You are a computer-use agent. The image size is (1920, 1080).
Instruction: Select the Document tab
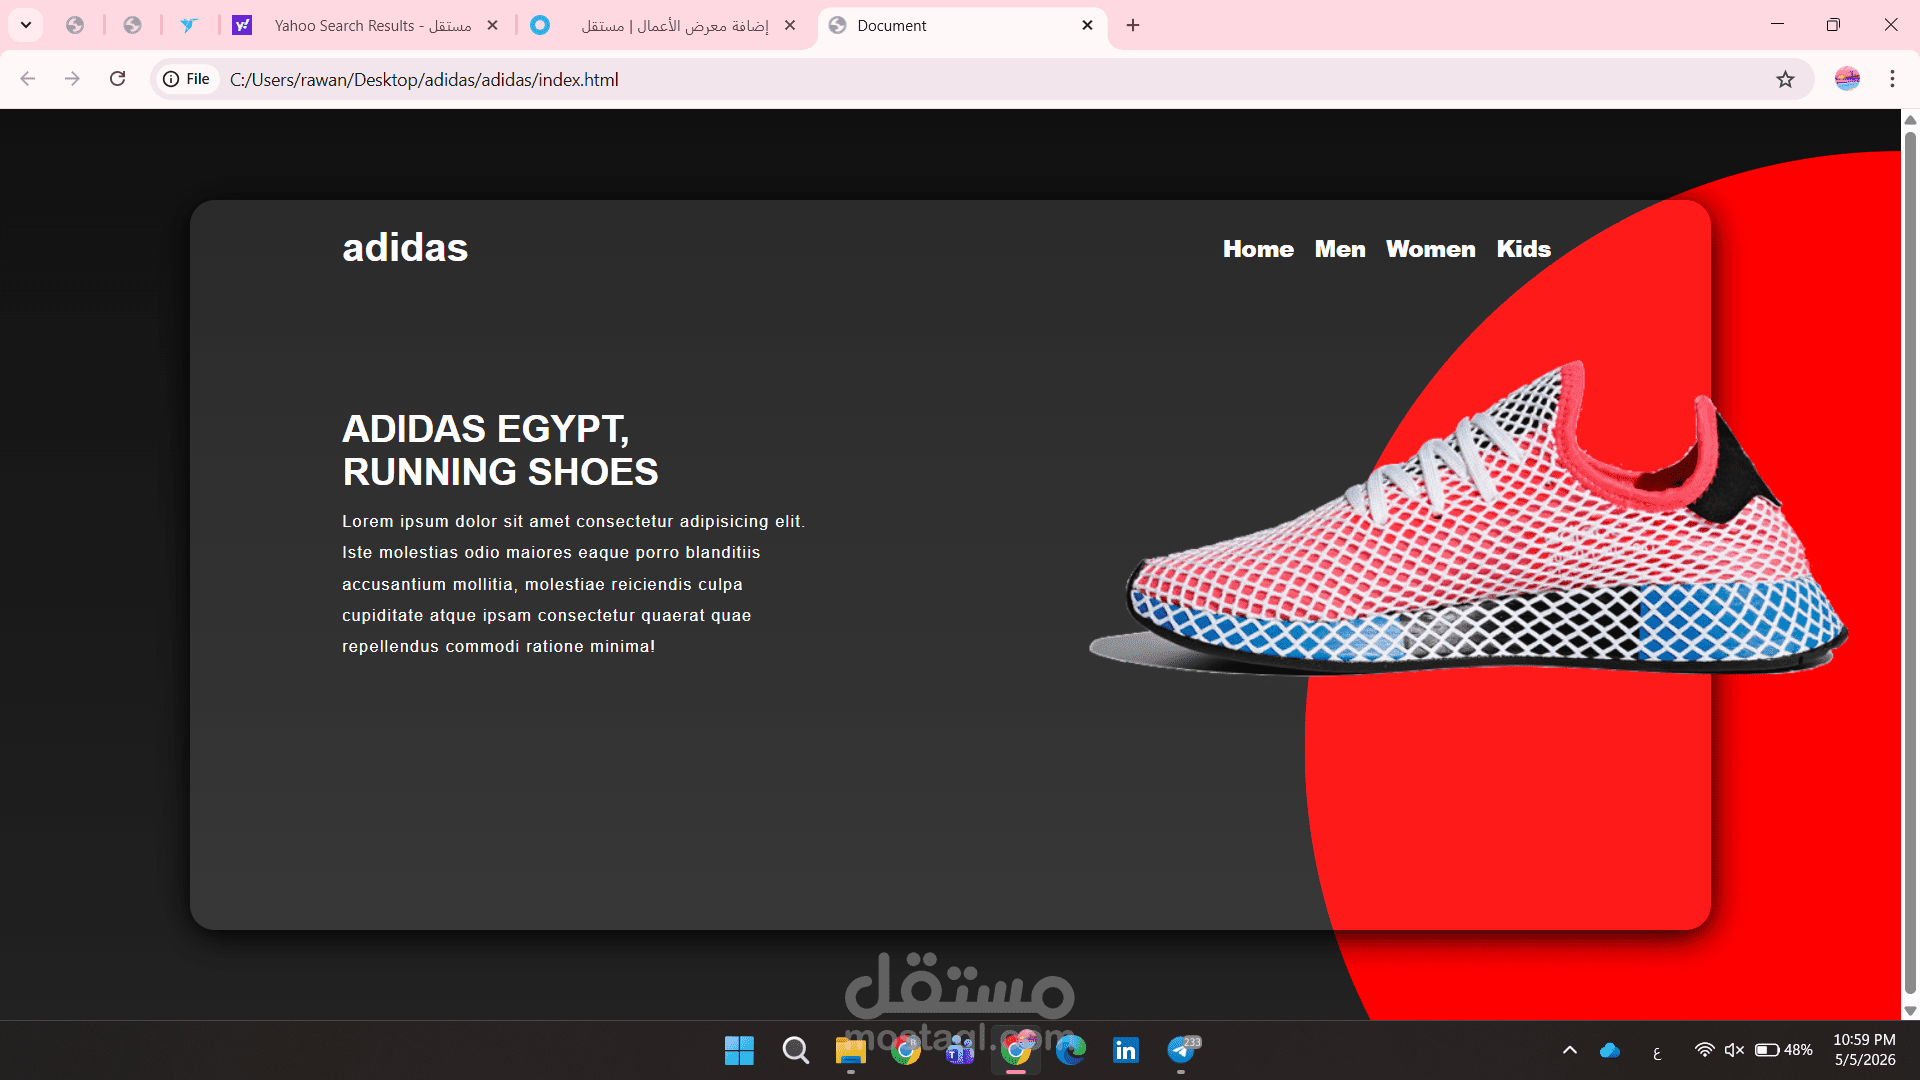coord(962,25)
